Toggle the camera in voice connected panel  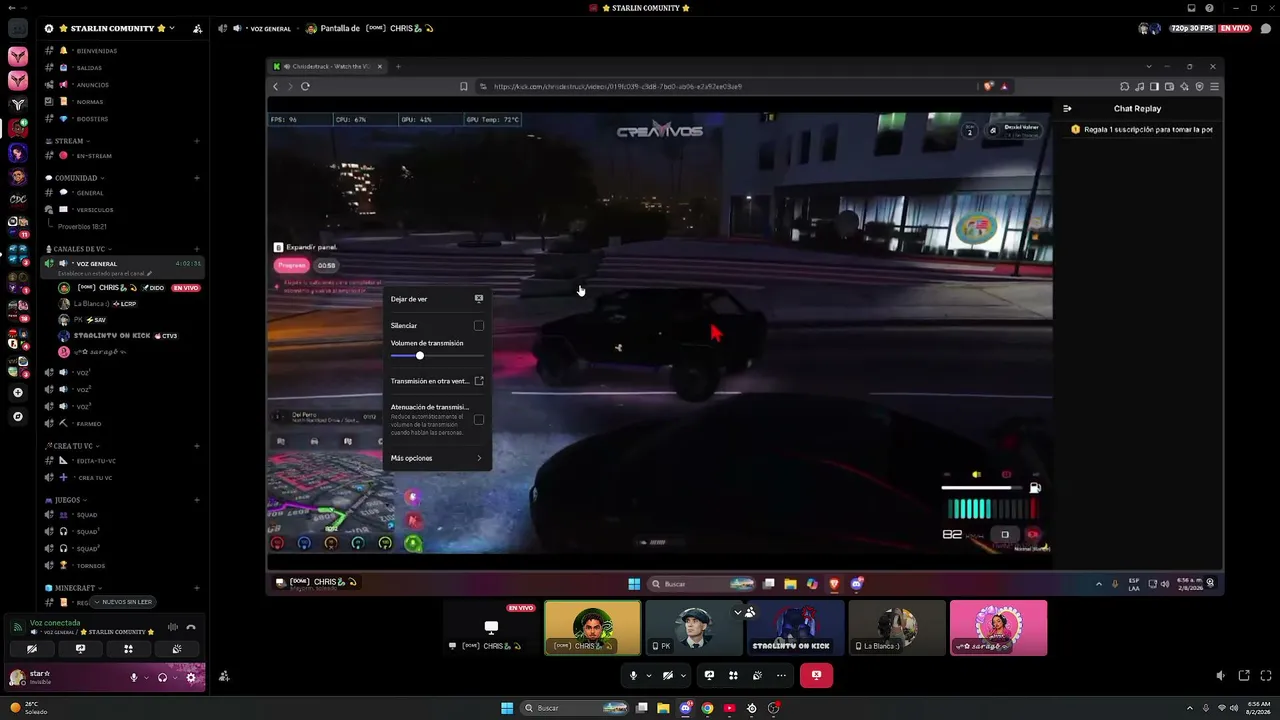[32, 648]
